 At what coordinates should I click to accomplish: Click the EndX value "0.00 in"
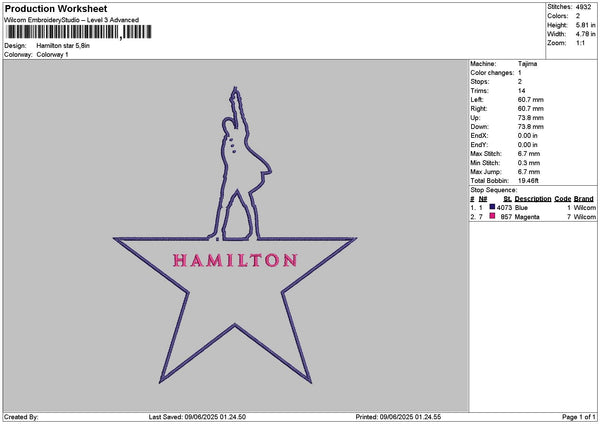(x=527, y=136)
